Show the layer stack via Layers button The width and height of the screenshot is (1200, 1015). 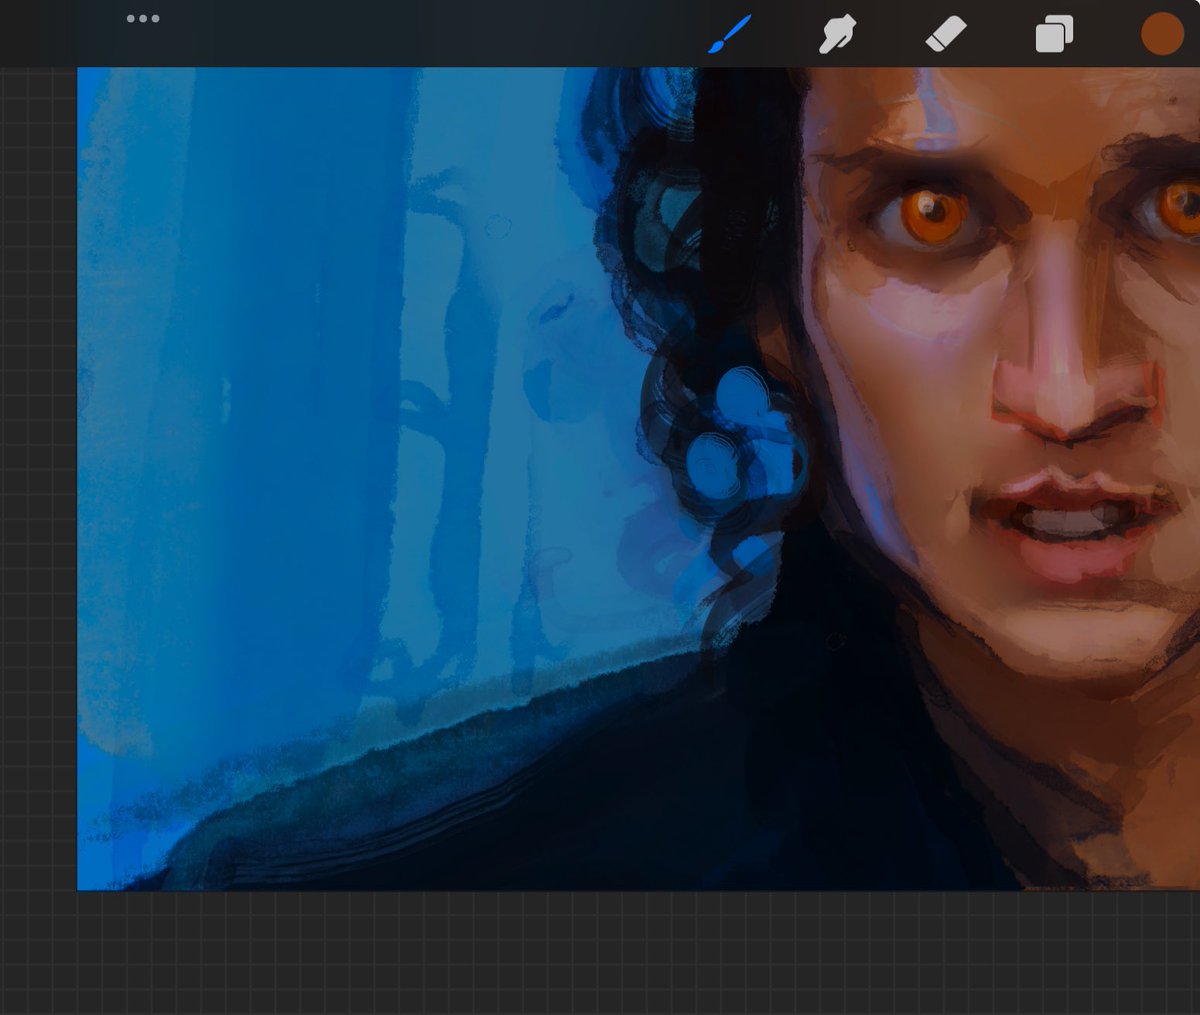point(1052,33)
